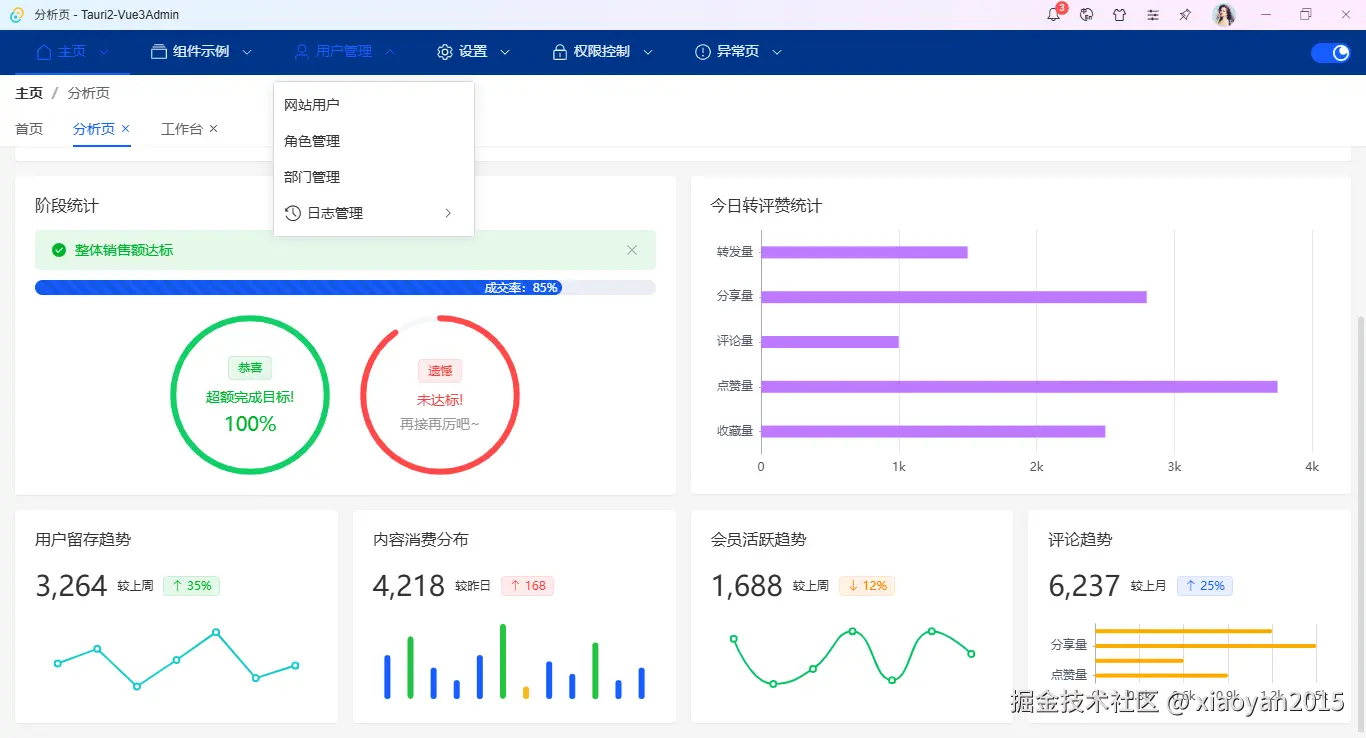Click the green 100% progress circle
The image size is (1366, 738).
click(250, 395)
